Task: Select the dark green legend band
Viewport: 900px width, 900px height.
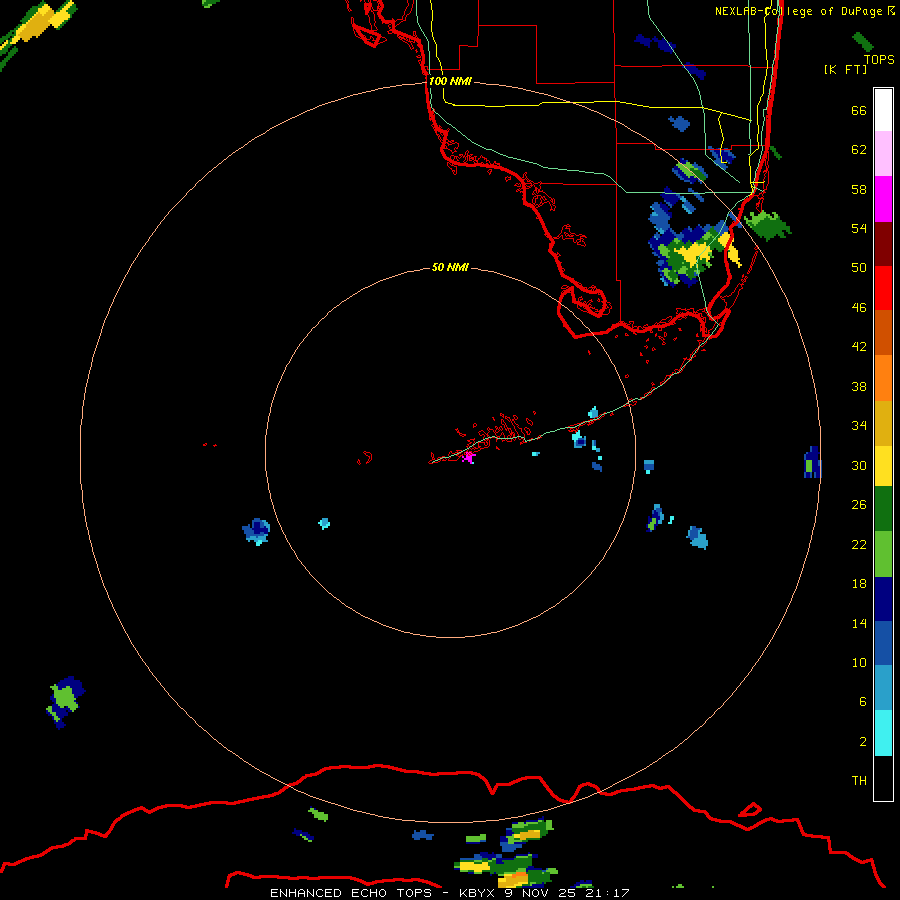Action: point(883,508)
